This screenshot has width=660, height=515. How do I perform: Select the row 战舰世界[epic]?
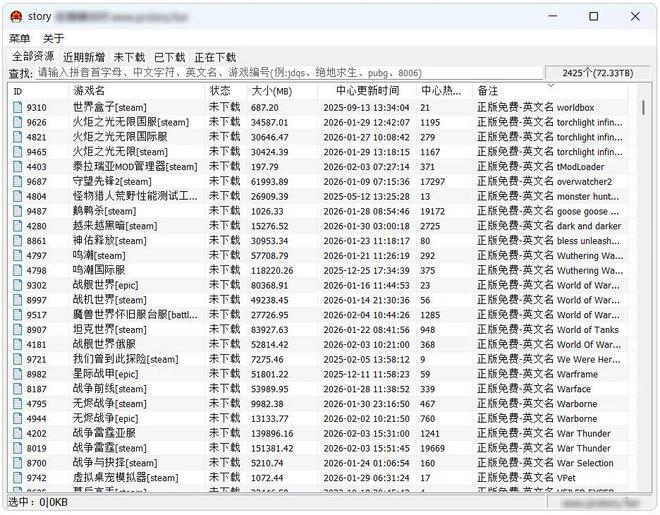point(320,285)
